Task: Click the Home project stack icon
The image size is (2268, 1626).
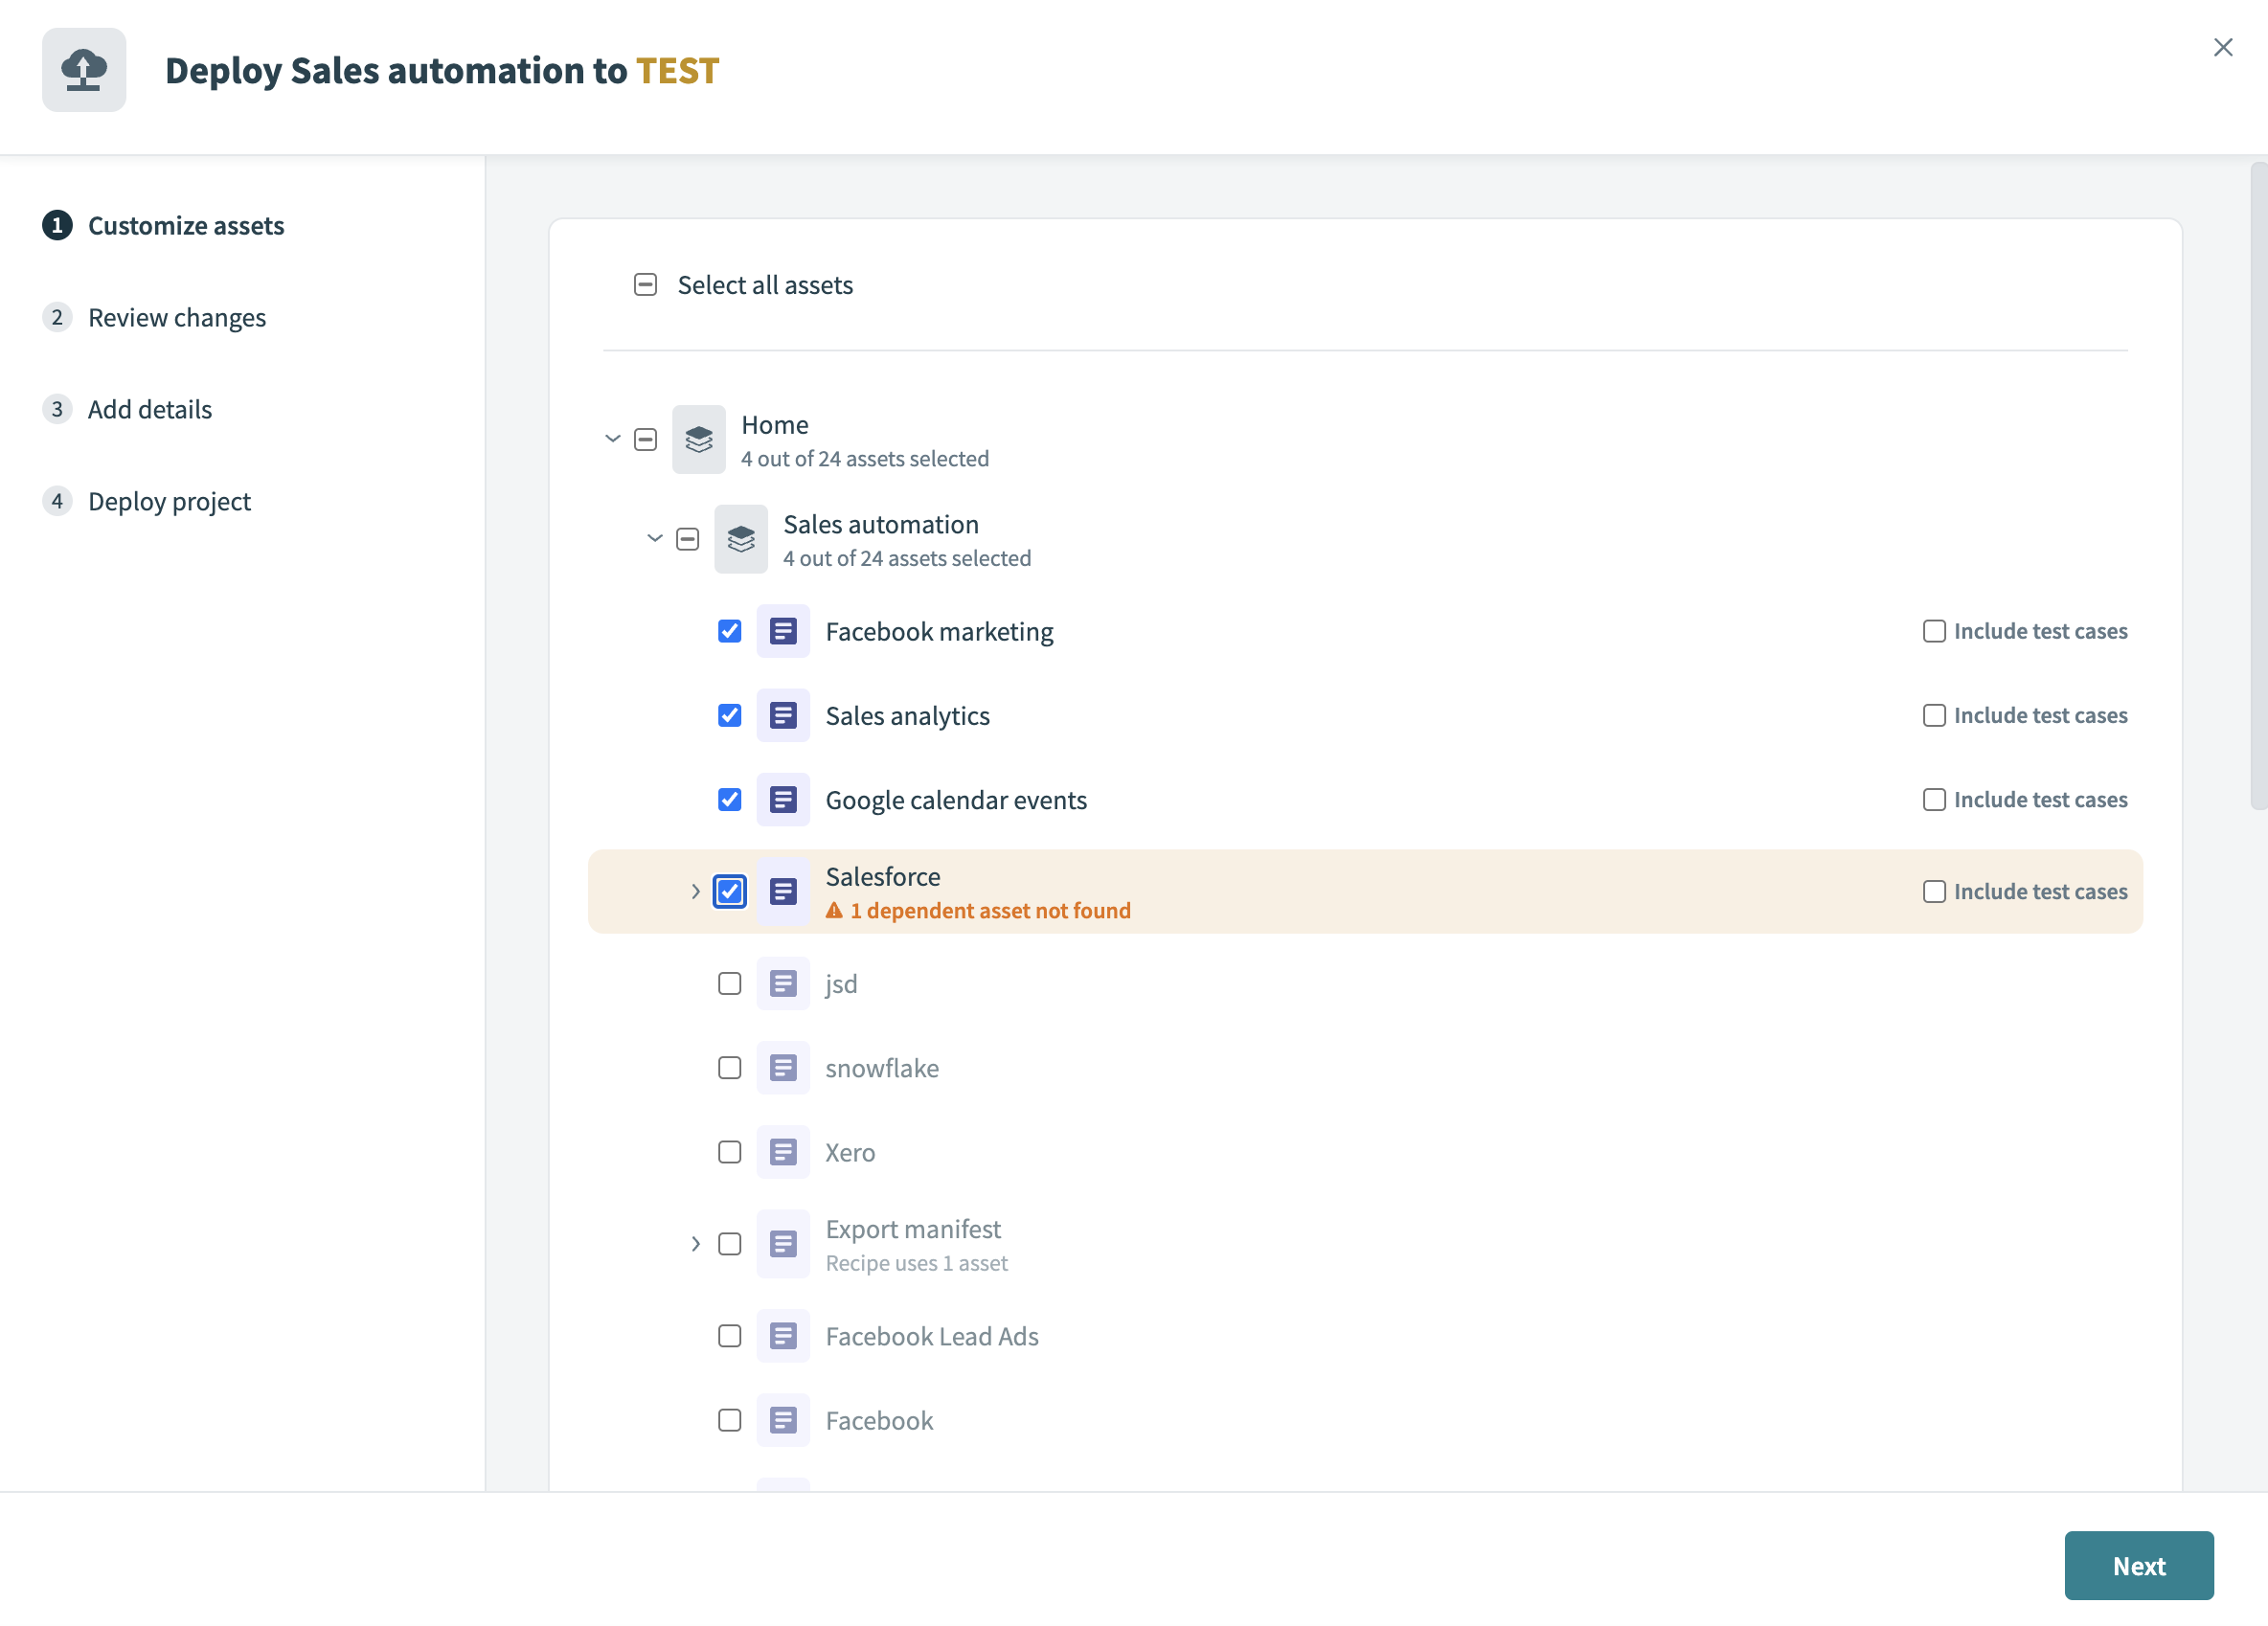Action: tap(699, 439)
